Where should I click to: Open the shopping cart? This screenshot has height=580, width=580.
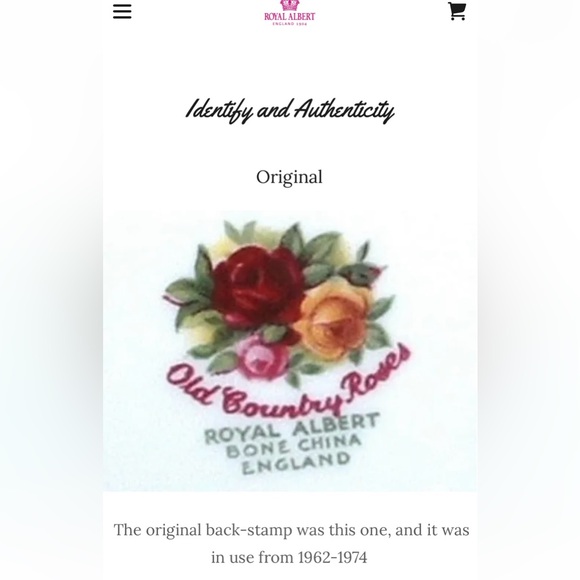coord(457,11)
